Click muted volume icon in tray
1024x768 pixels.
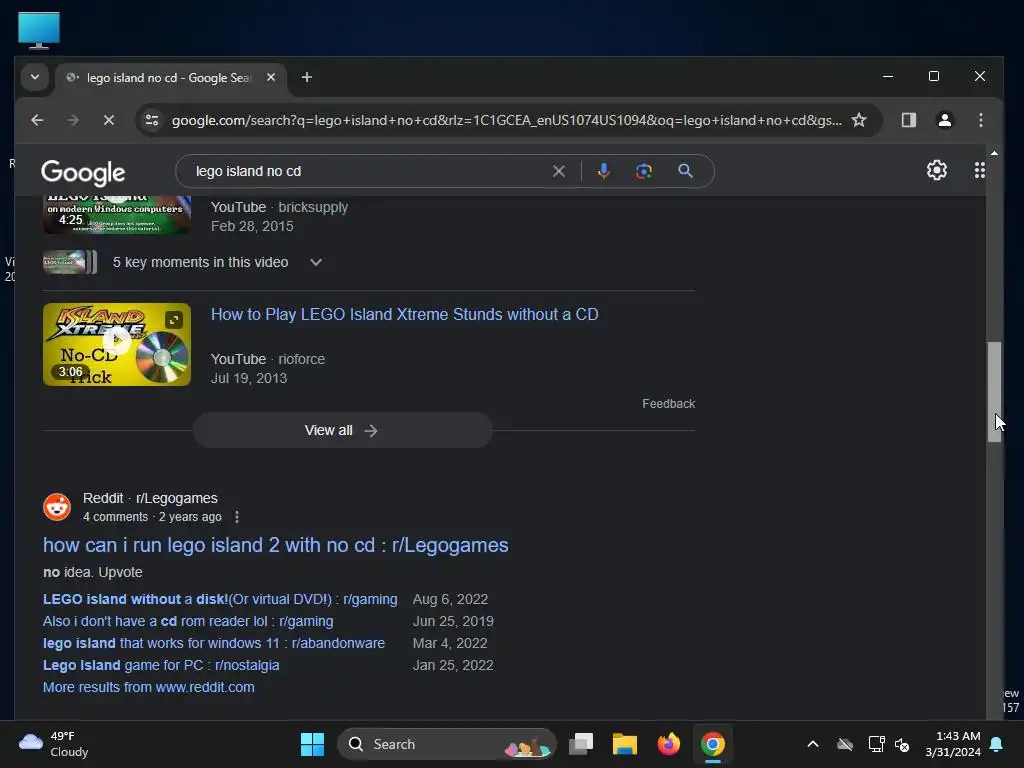[x=902, y=744]
